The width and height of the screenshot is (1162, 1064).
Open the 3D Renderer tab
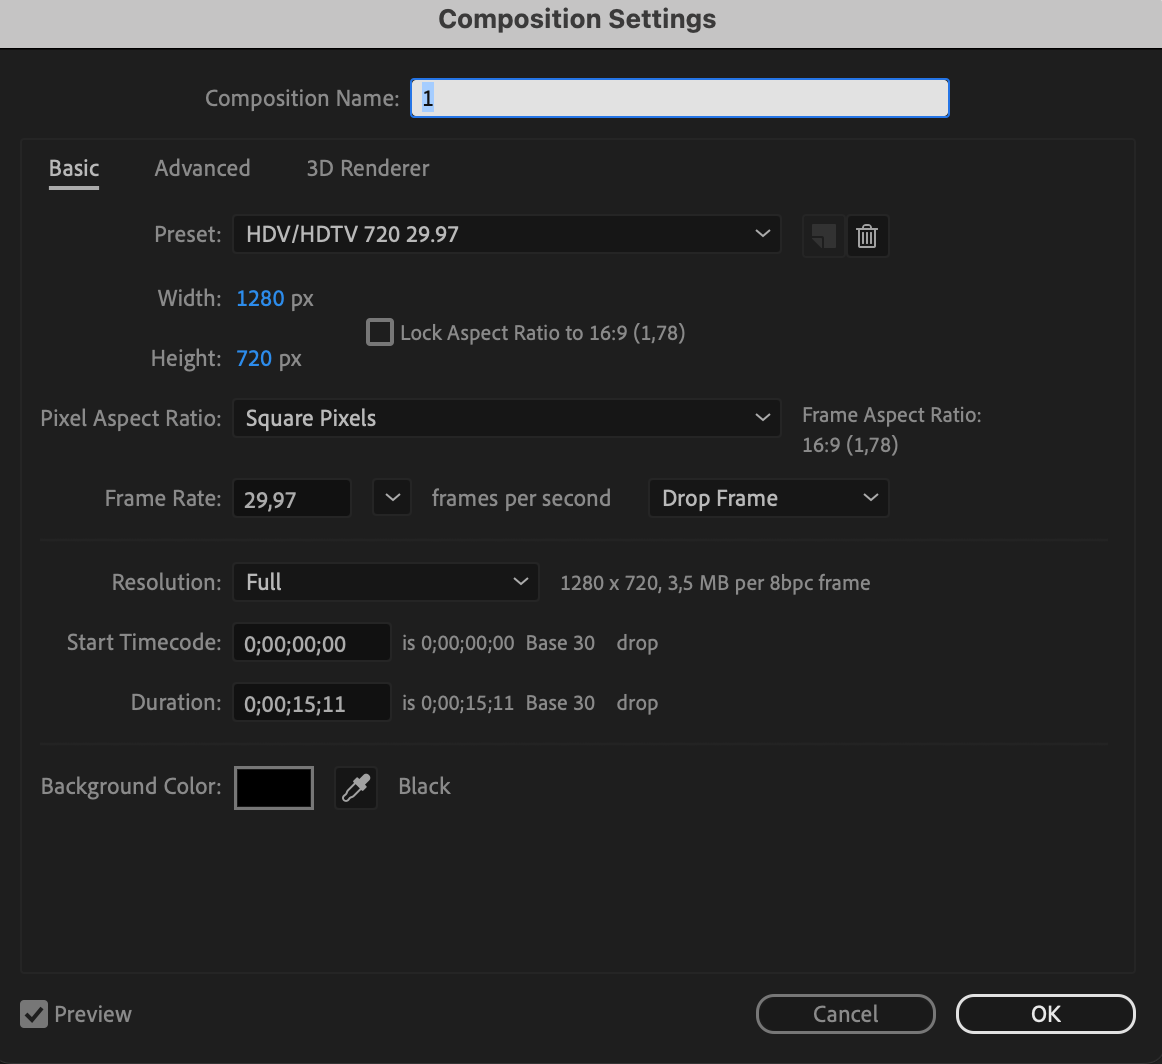click(367, 168)
